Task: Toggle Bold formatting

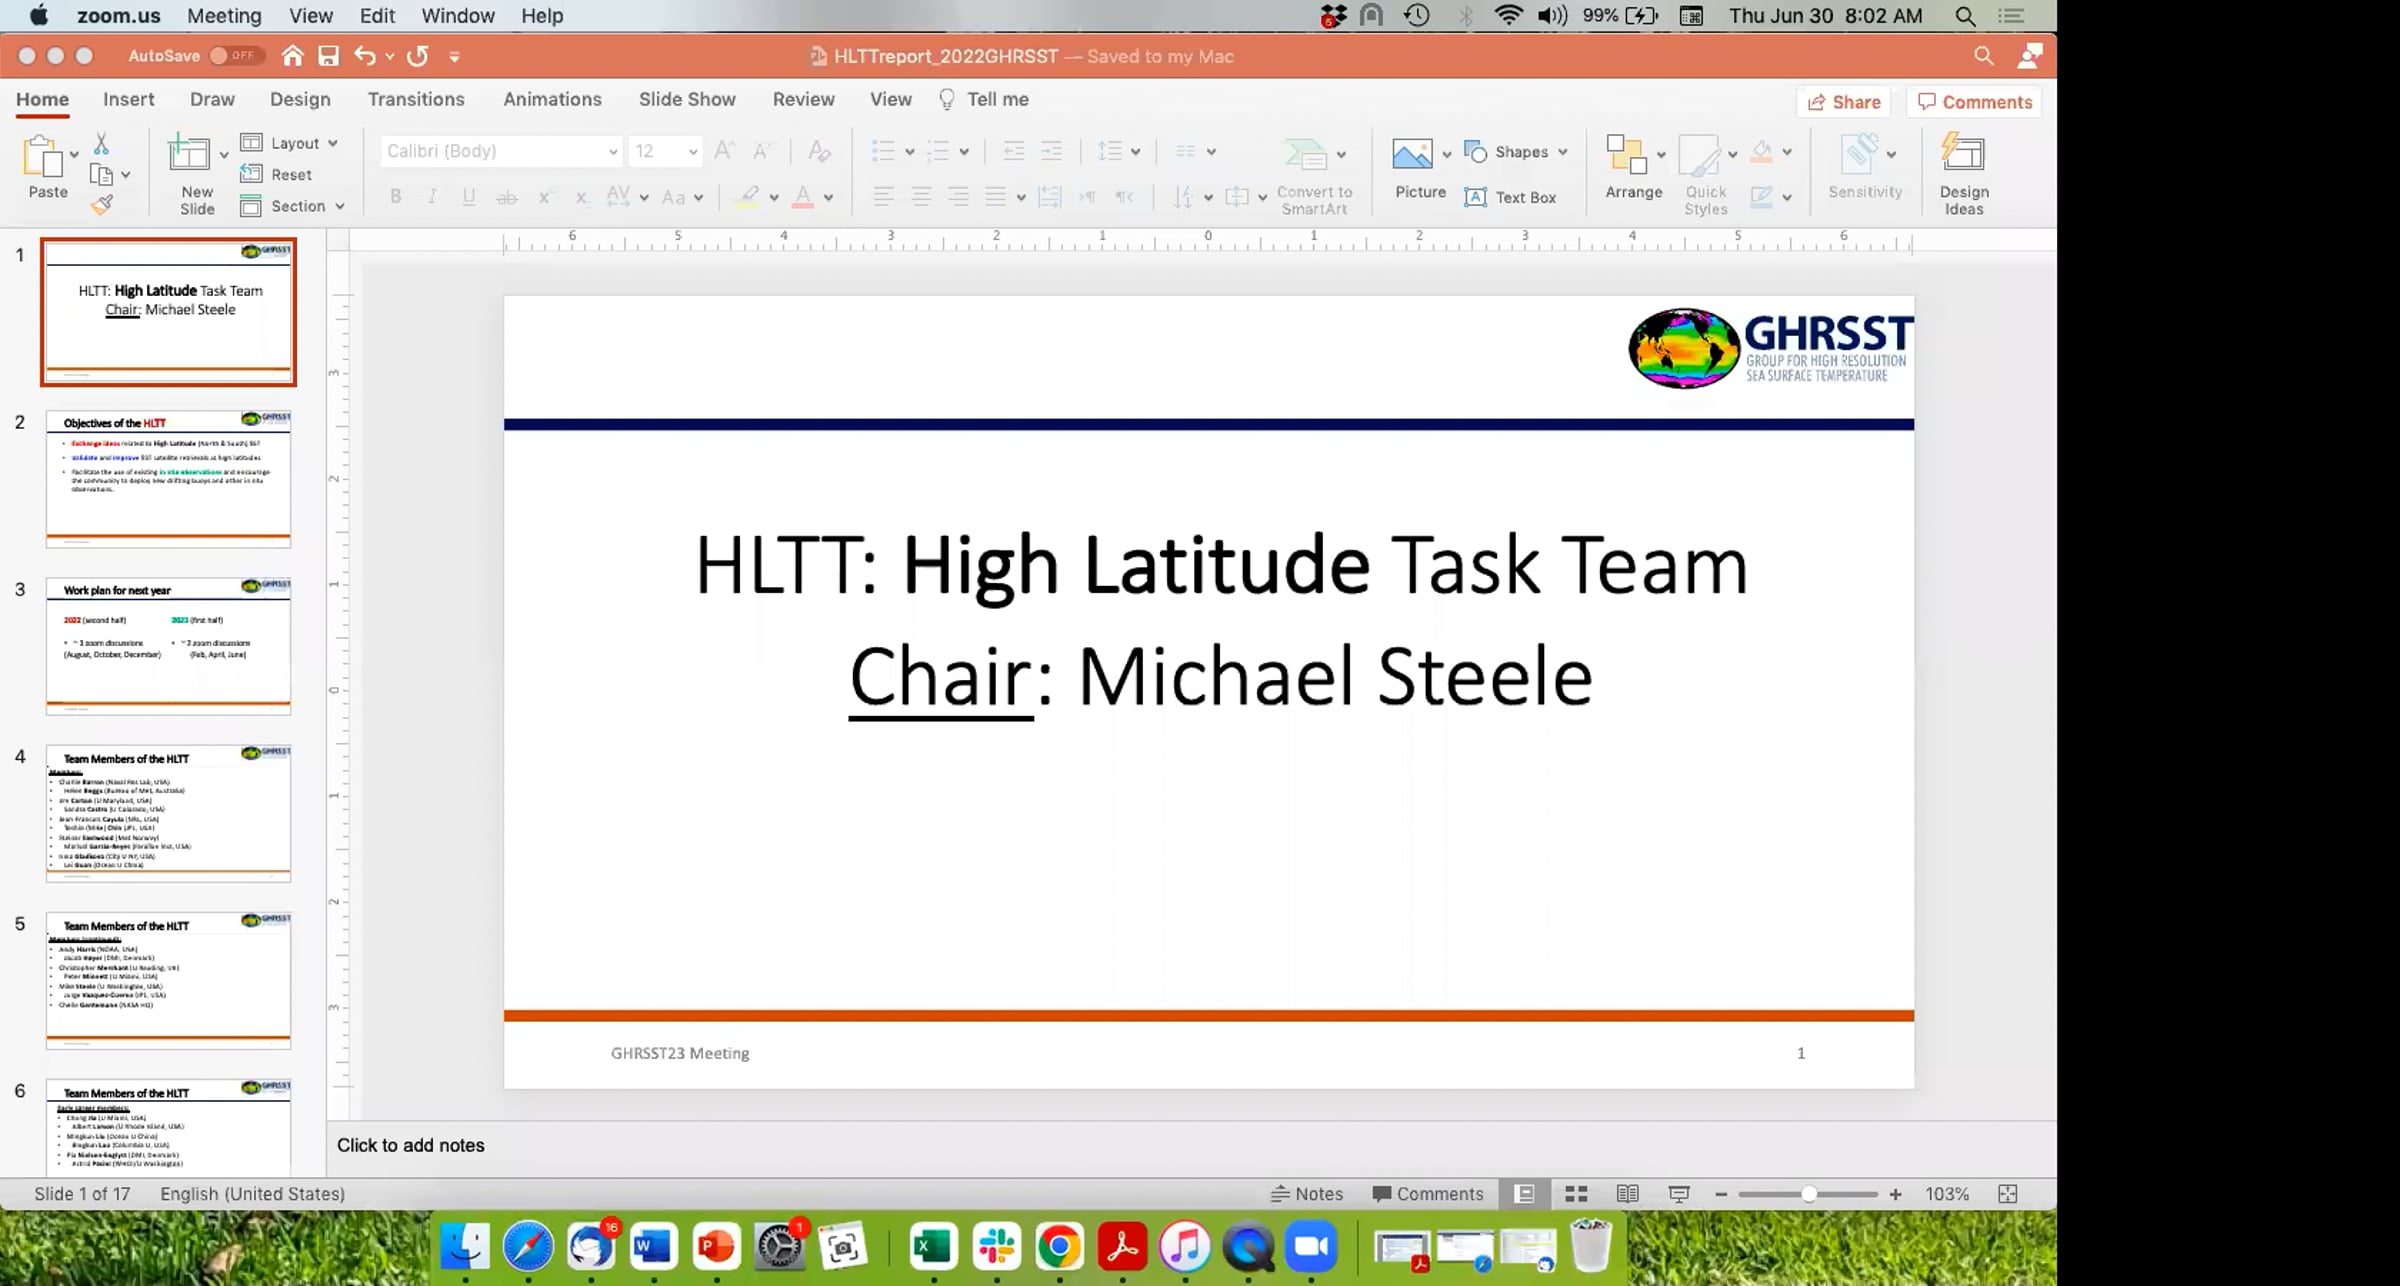Action: point(396,197)
